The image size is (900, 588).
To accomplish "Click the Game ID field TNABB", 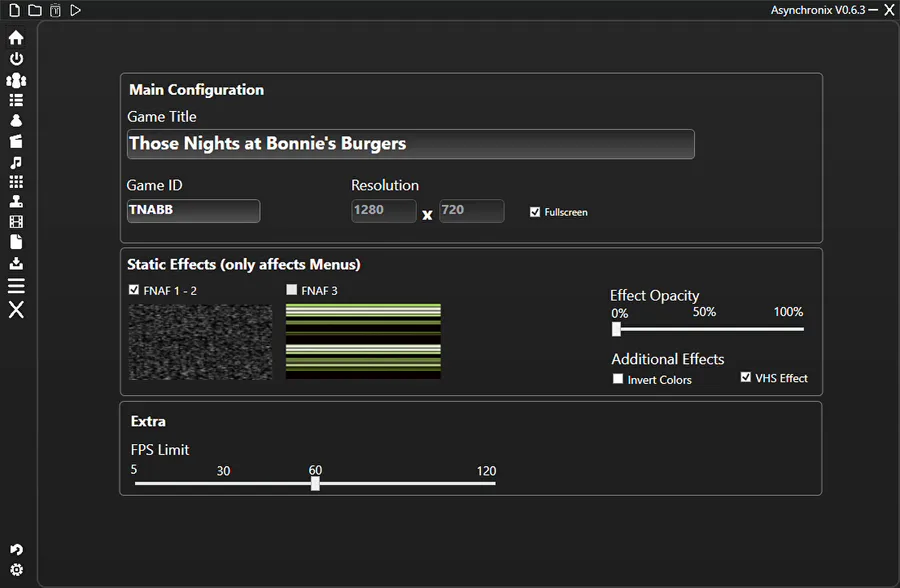I will coord(193,211).
